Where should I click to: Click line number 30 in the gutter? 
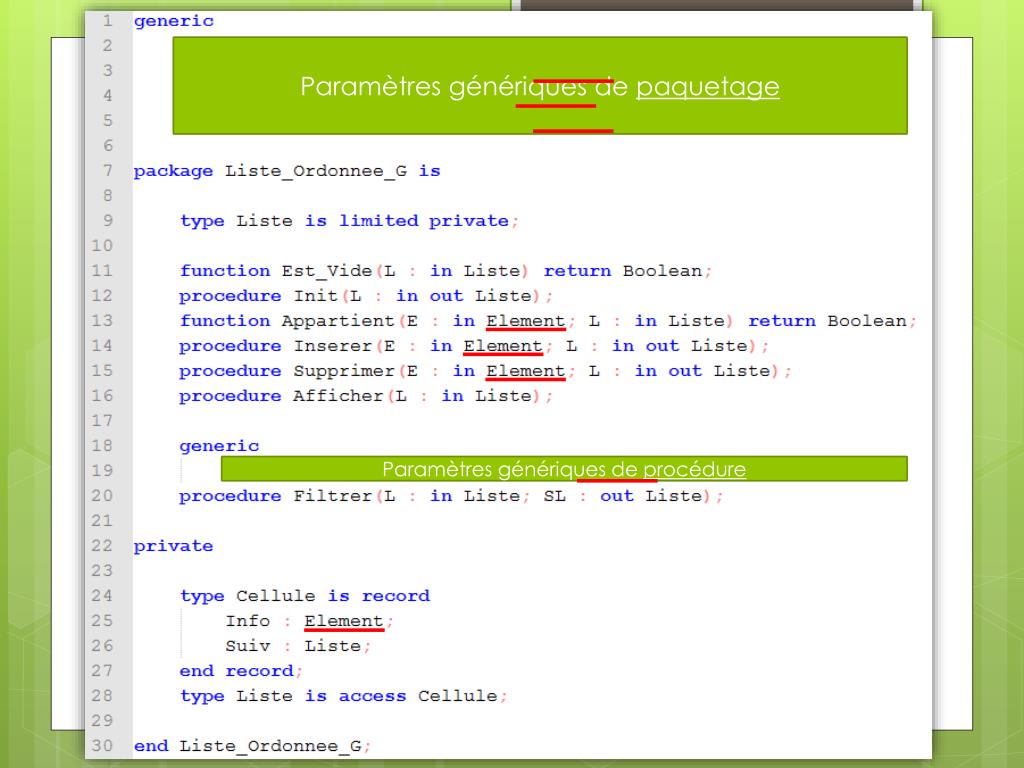point(102,746)
